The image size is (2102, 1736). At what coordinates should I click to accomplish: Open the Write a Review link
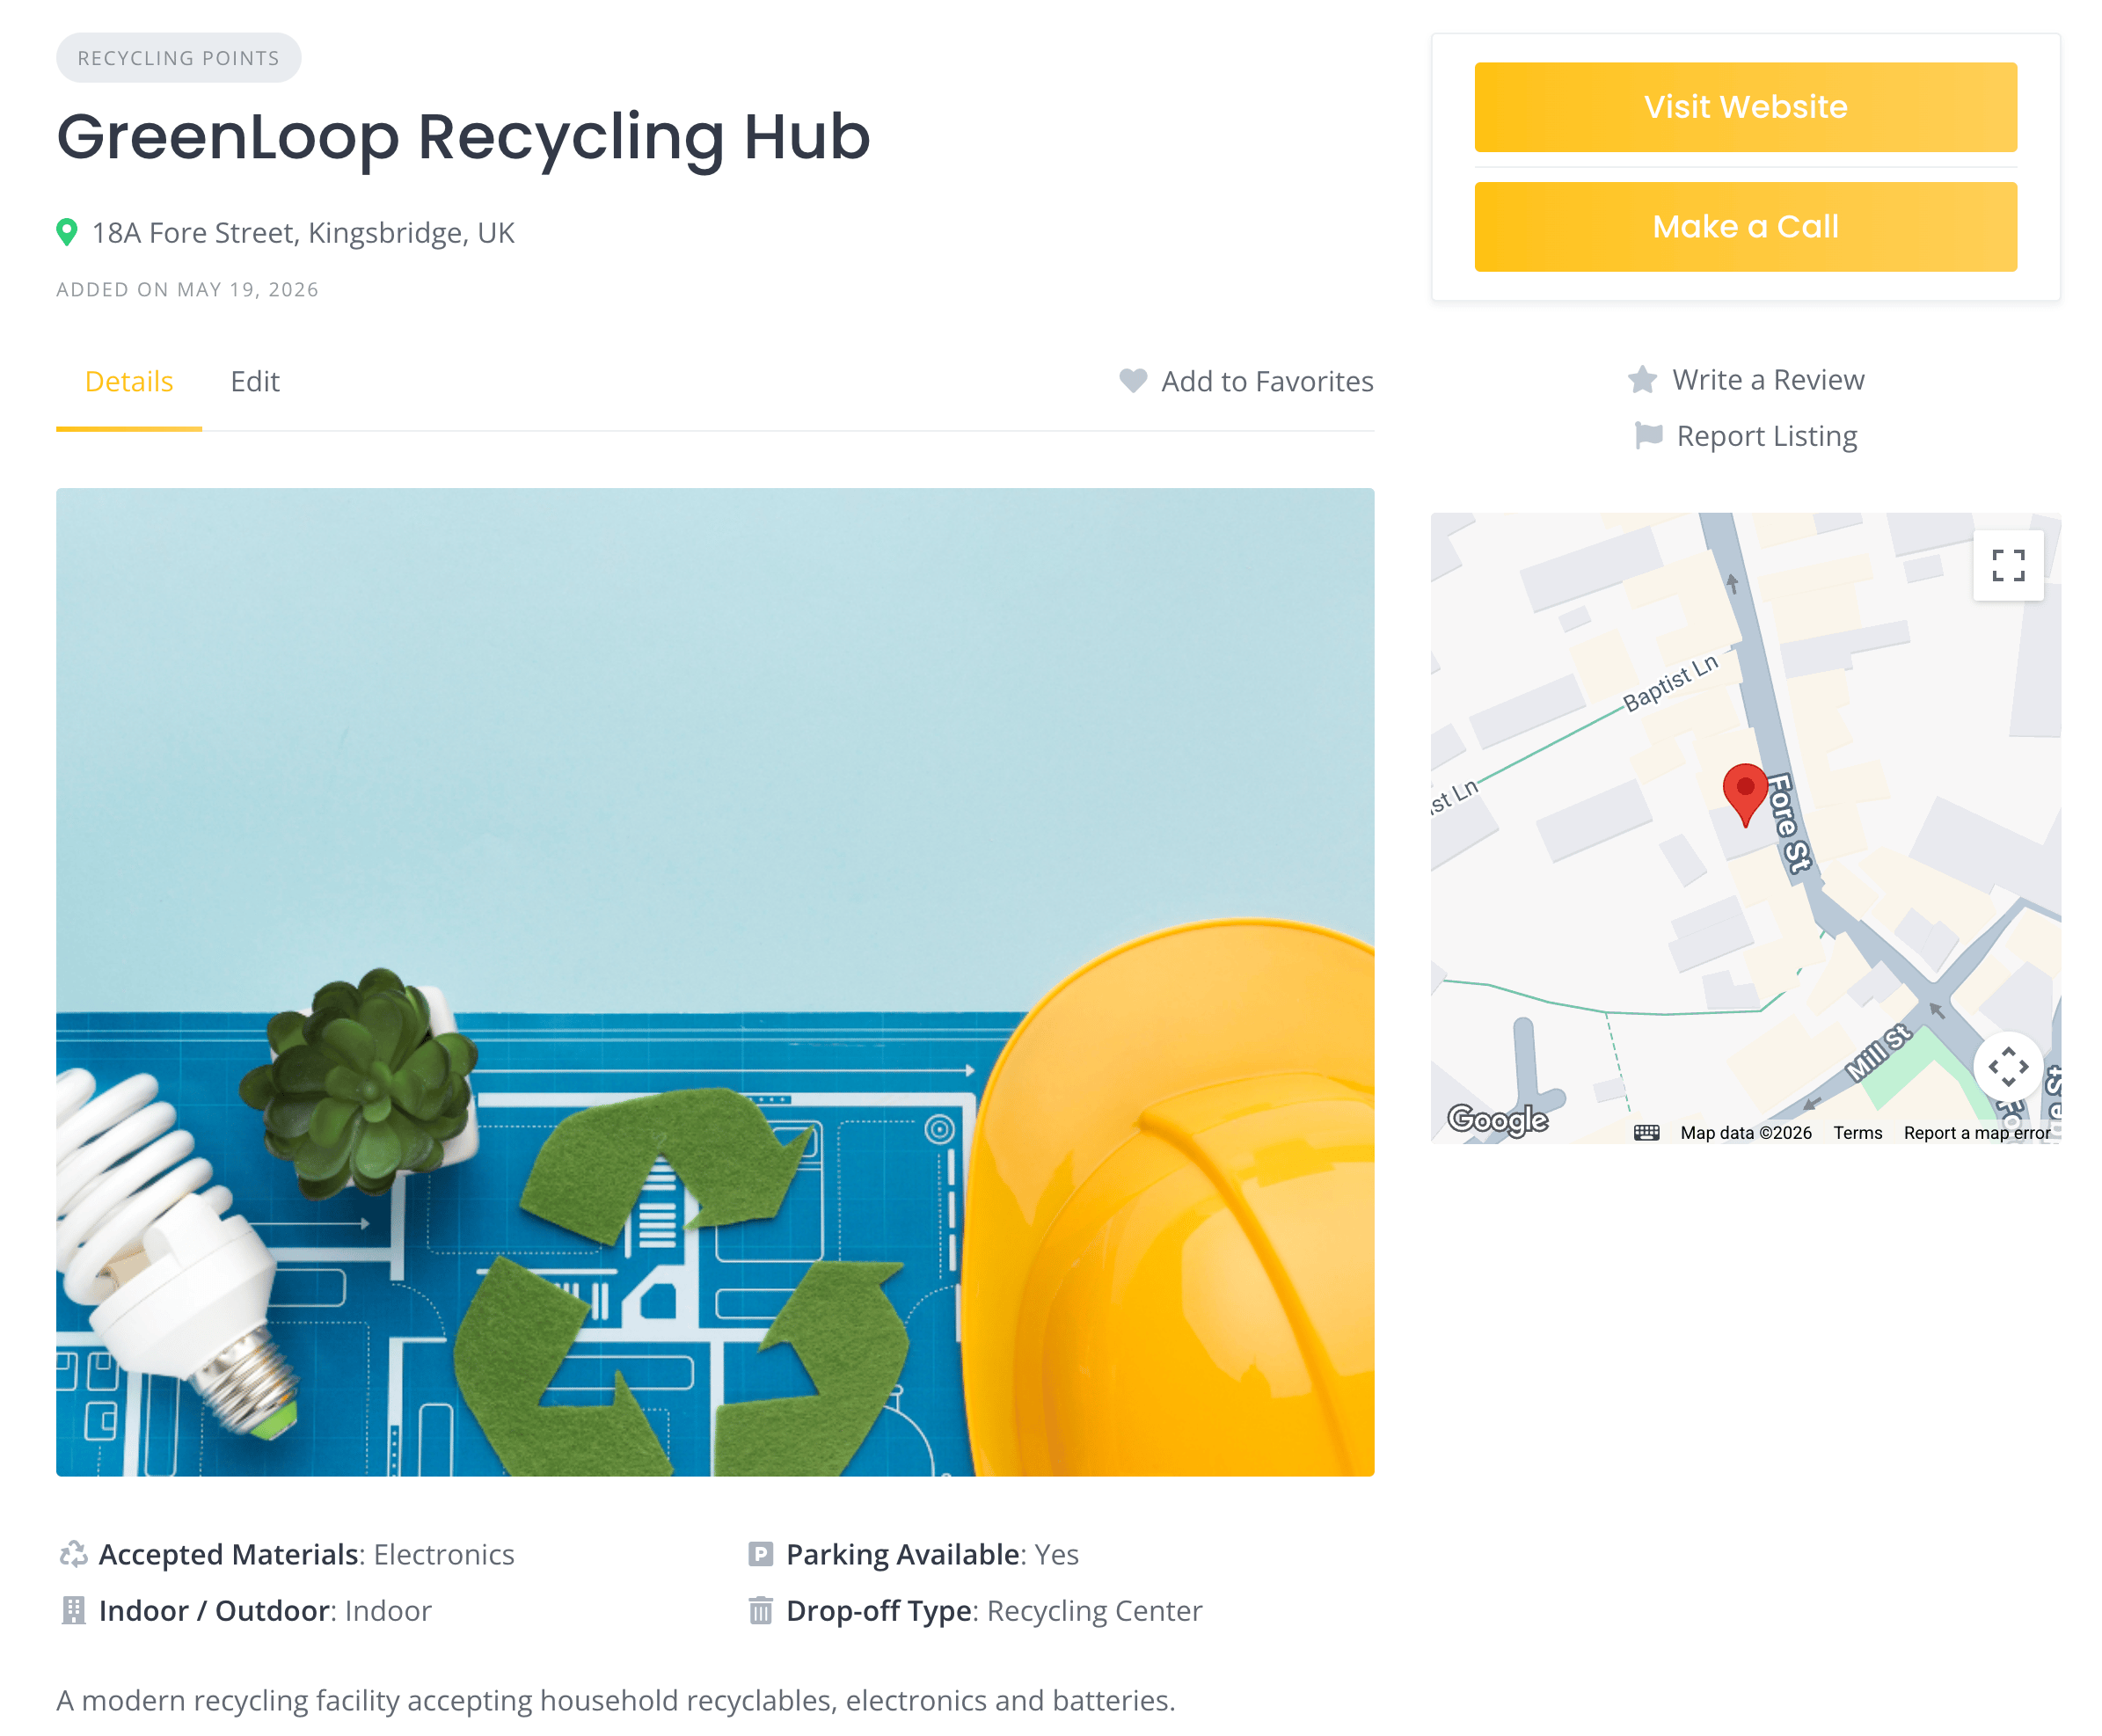pyautogui.click(x=1745, y=379)
